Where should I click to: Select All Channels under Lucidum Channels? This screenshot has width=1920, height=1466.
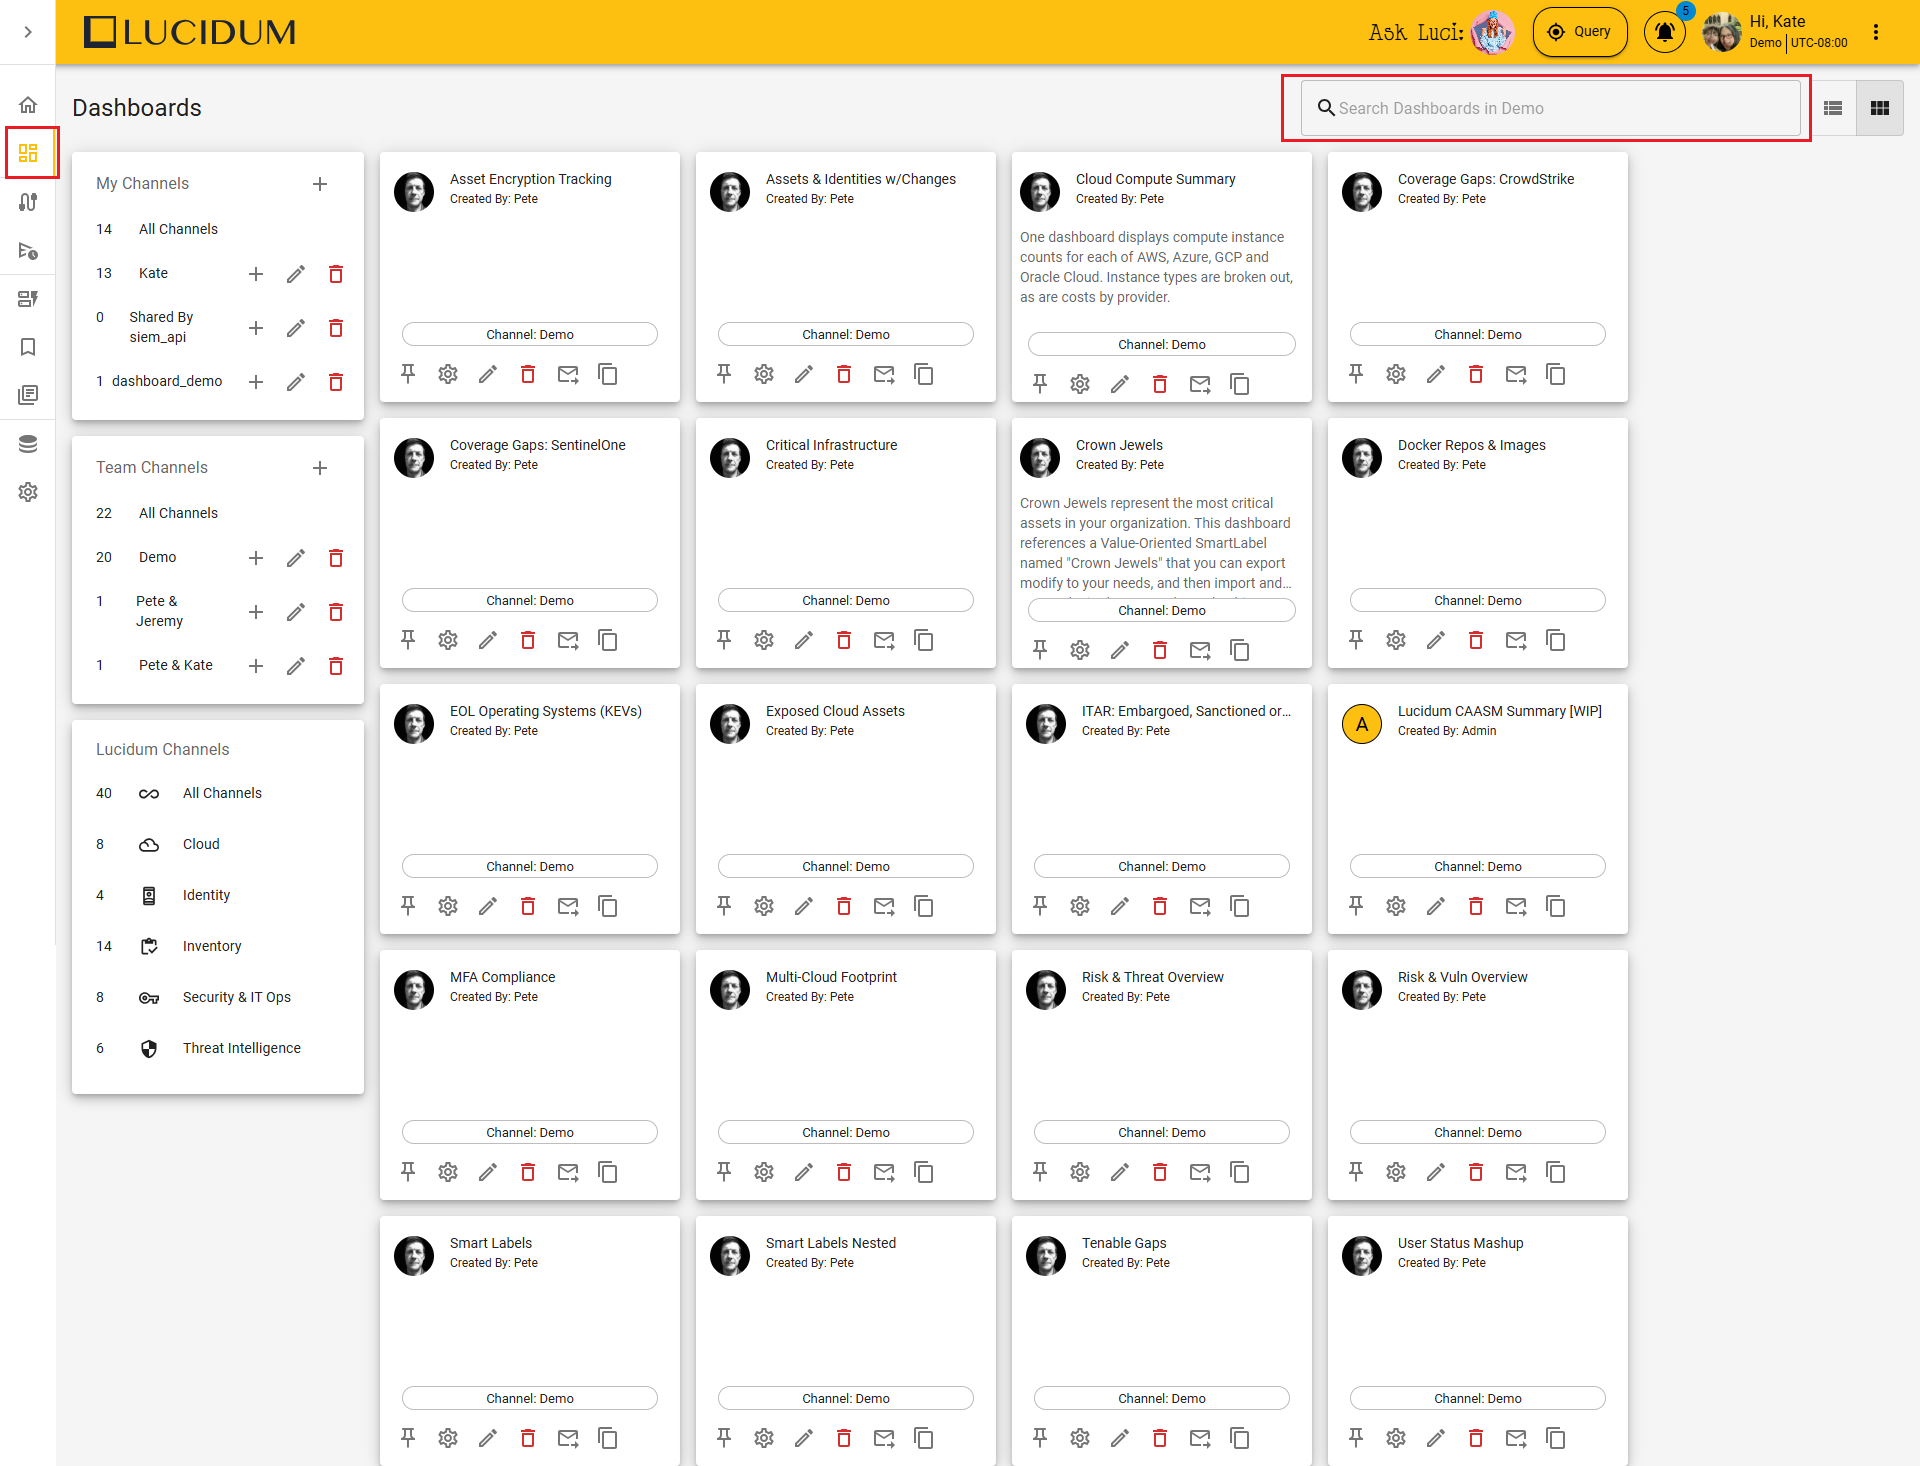click(222, 793)
